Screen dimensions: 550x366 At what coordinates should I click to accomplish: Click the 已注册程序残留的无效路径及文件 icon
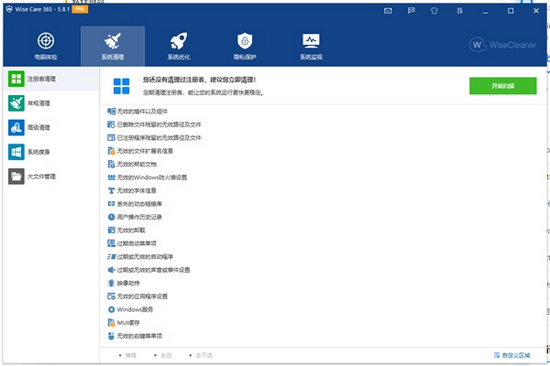click(111, 138)
